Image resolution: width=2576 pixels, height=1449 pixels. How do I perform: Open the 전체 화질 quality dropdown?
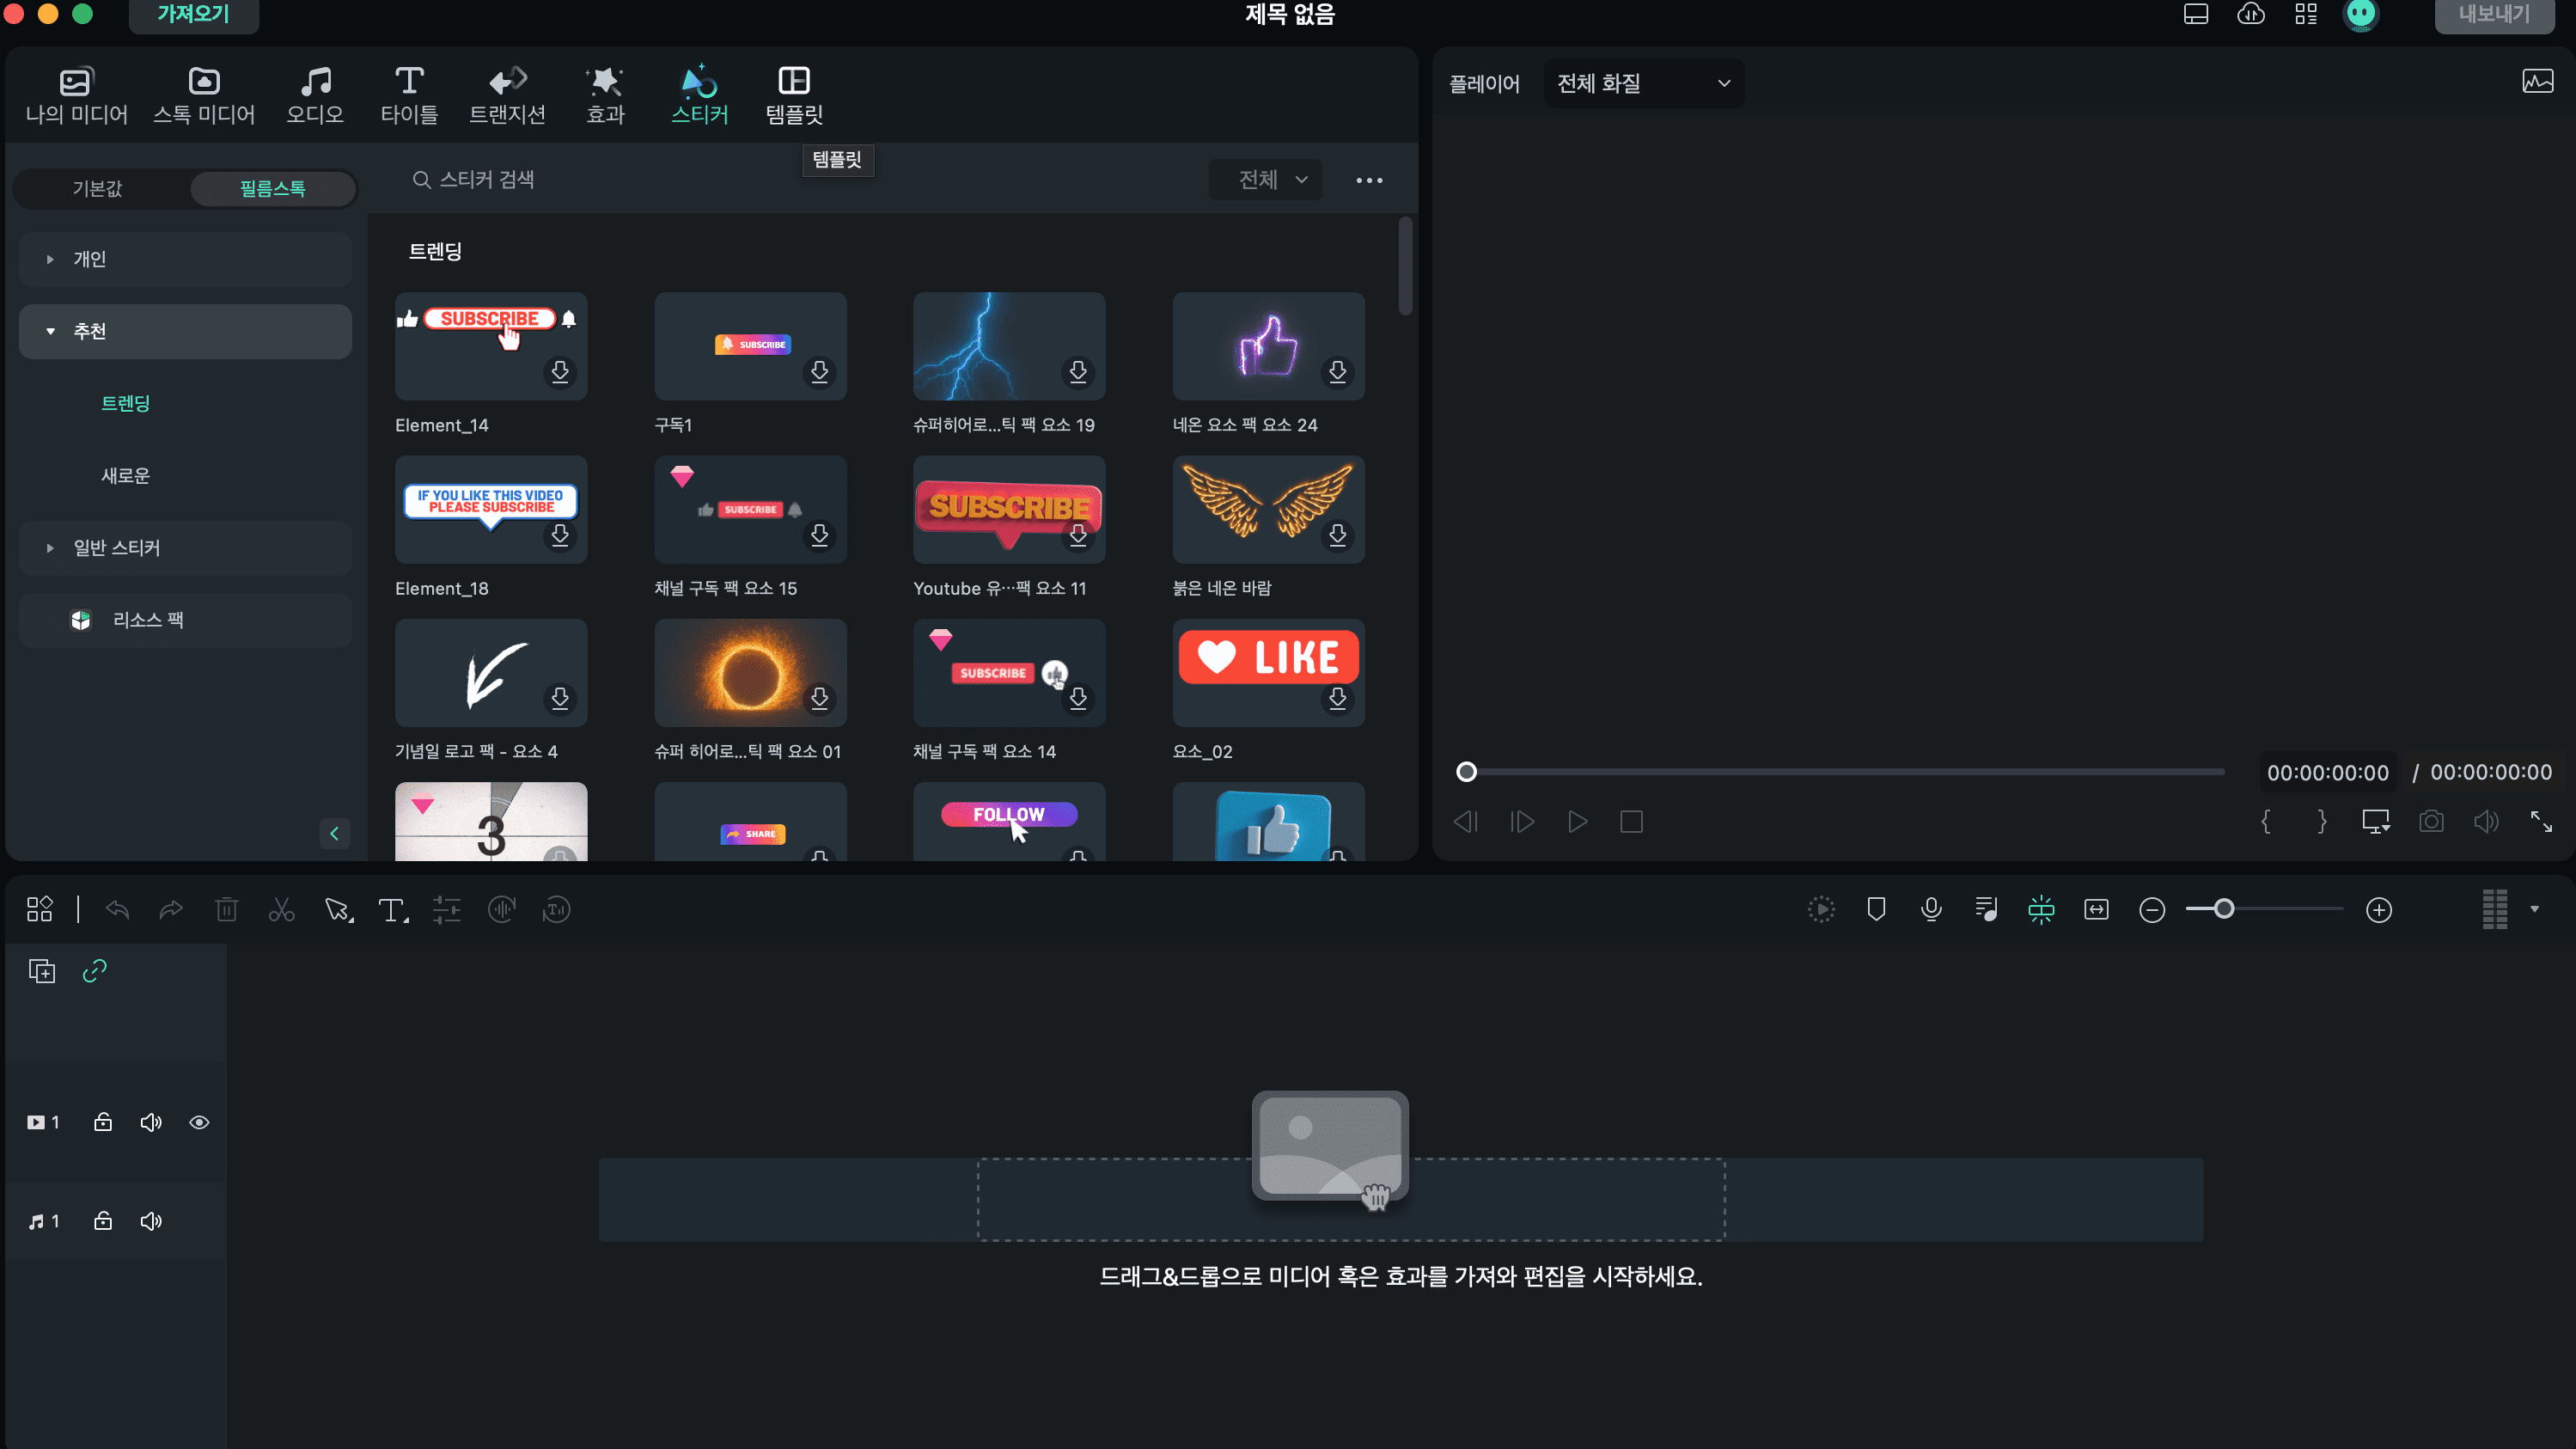point(1643,83)
